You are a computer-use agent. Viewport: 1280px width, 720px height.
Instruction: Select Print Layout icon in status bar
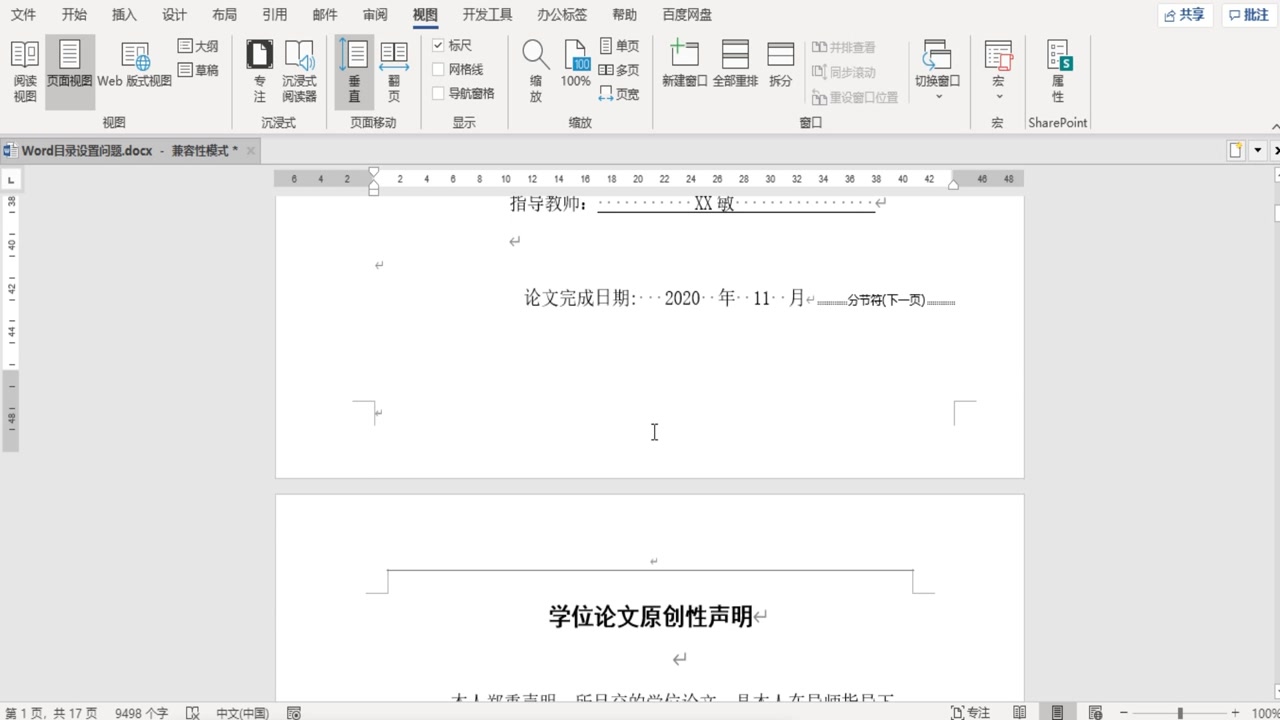[1057, 713]
